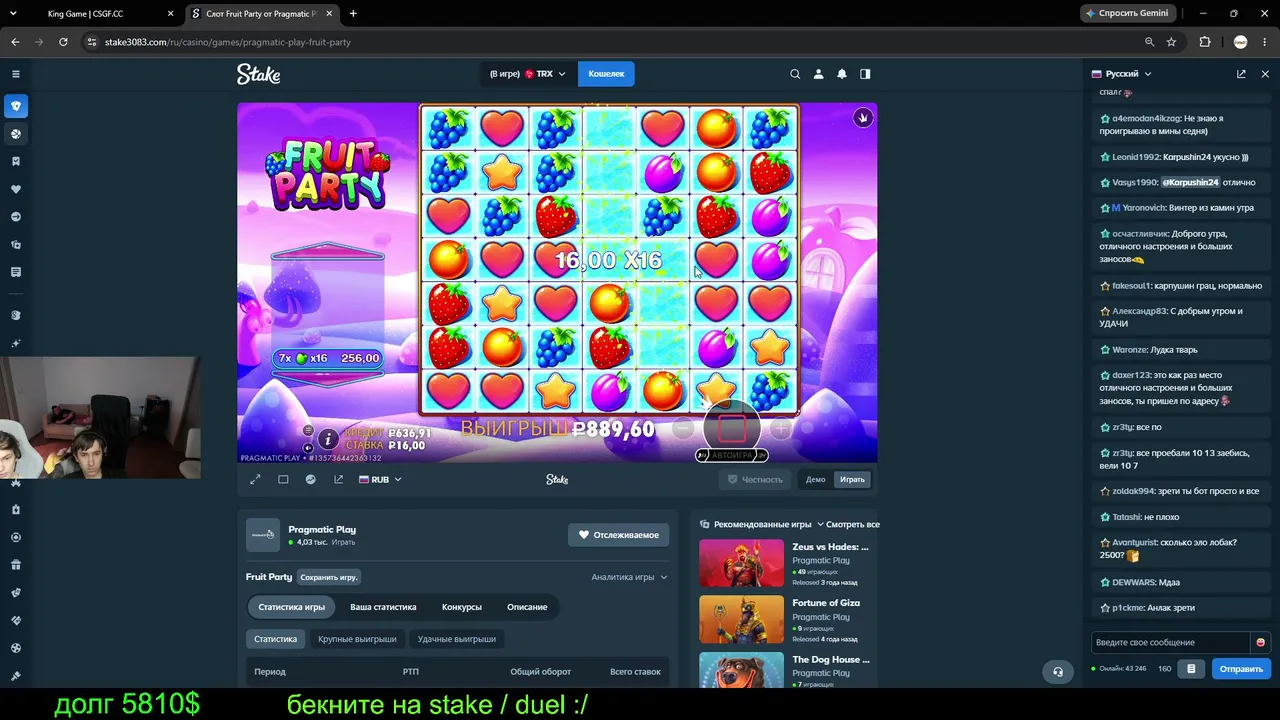Open the chat rules icon

[x=1190, y=669]
